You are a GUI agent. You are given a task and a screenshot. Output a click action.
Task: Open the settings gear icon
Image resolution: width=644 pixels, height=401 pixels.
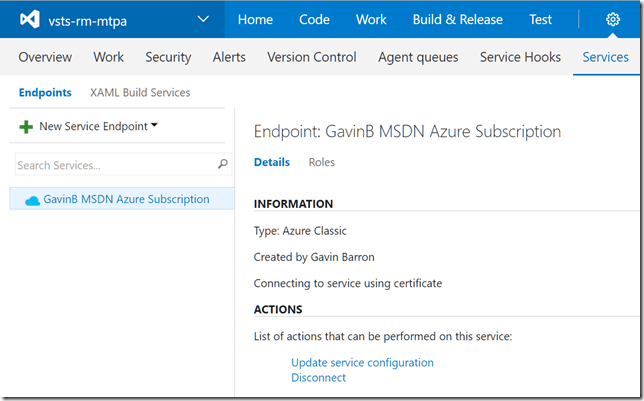click(612, 20)
